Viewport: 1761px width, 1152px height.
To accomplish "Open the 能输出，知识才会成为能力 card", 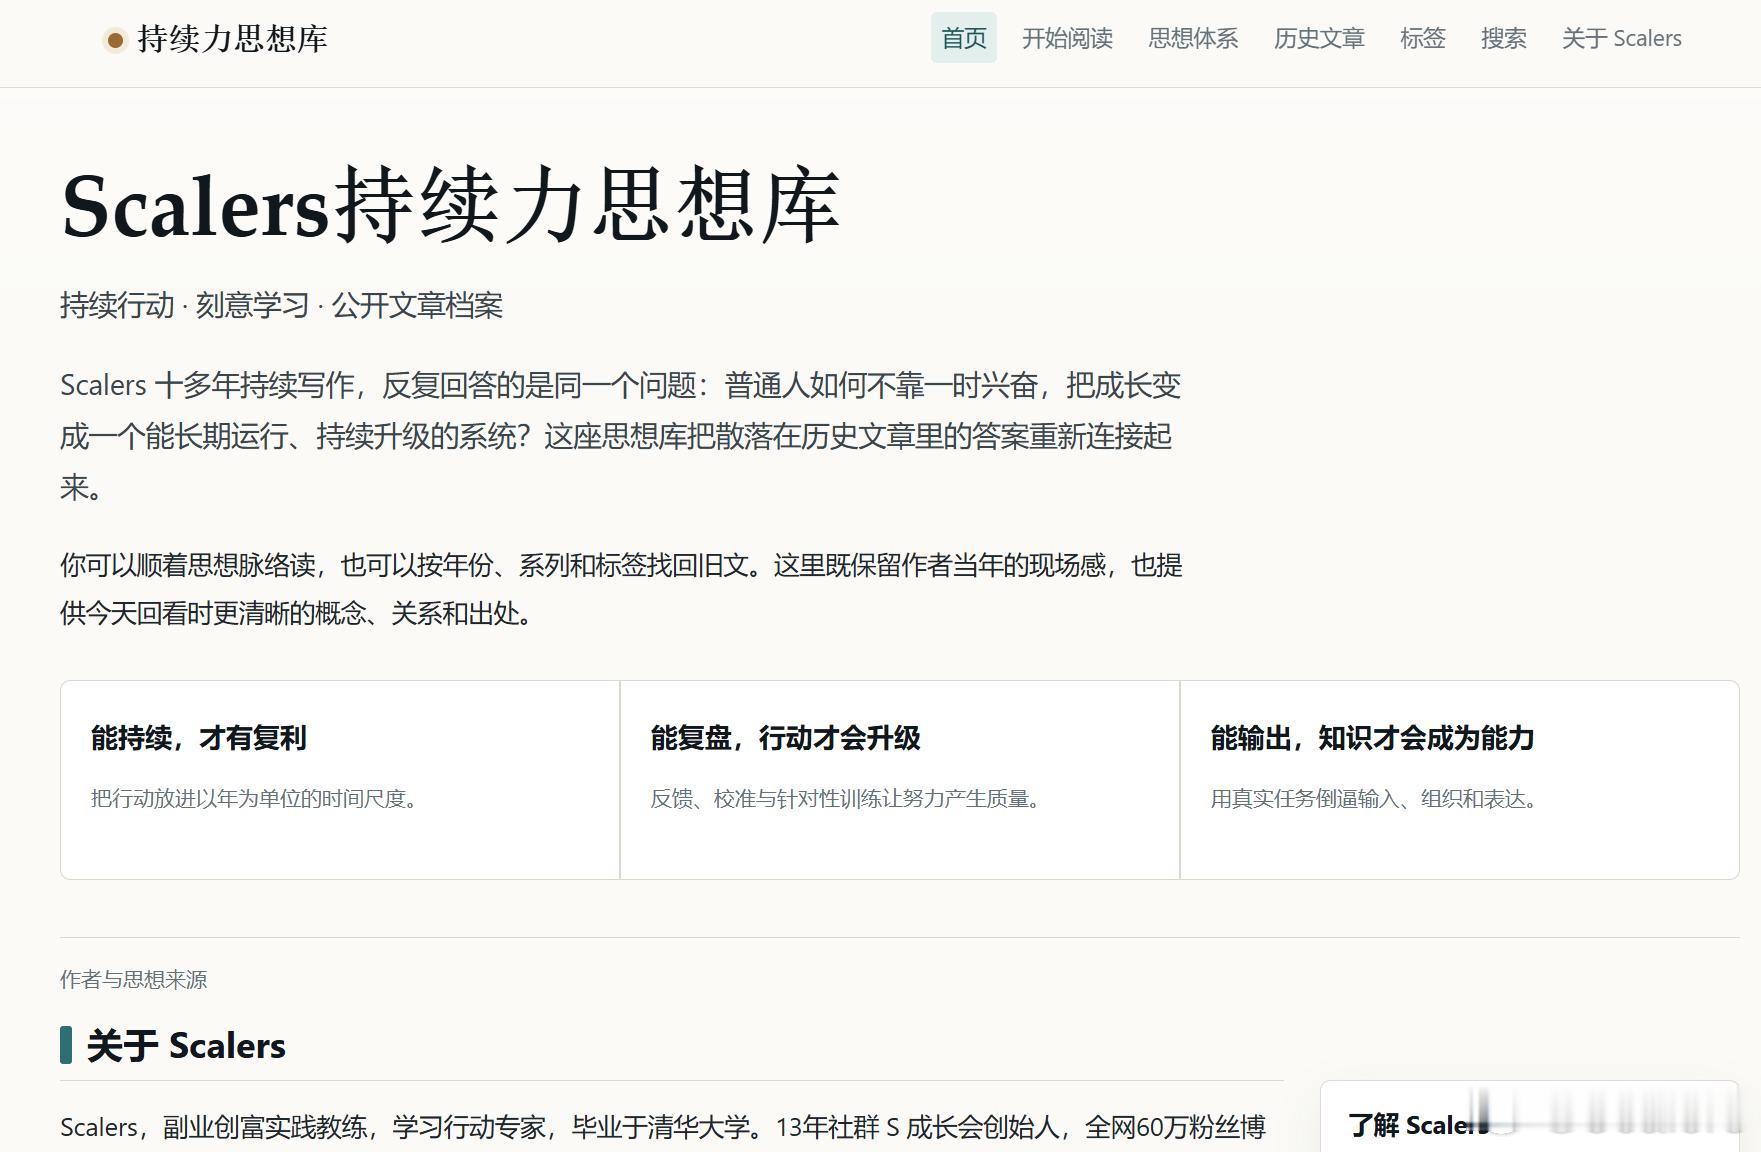I will pyautogui.click(x=1460, y=780).
